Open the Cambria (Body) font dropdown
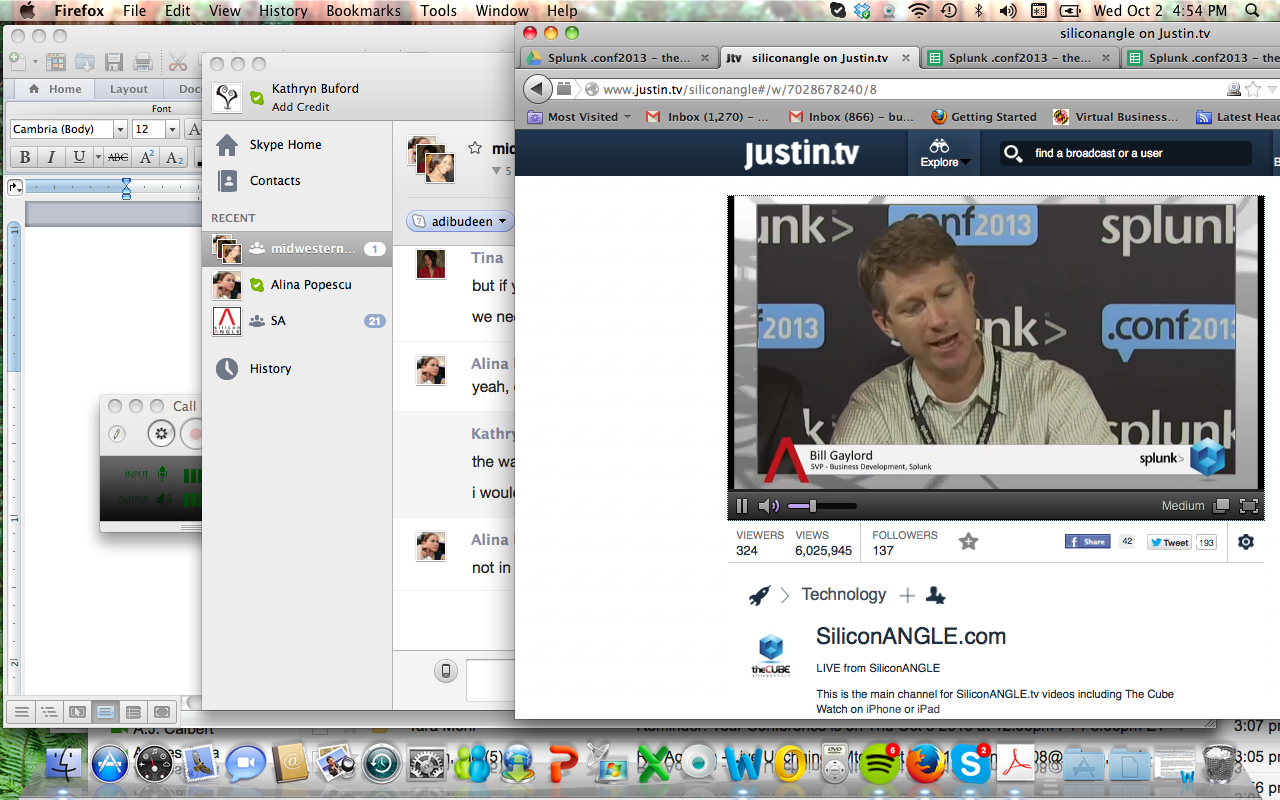The image size is (1280, 800). click(x=120, y=129)
